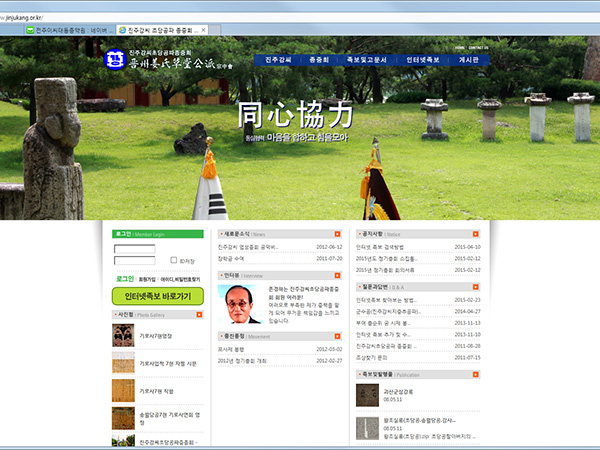Screen dimensions: 600x450
Task: Click the 회원가입 sign-up link
Action: click(x=147, y=279)
